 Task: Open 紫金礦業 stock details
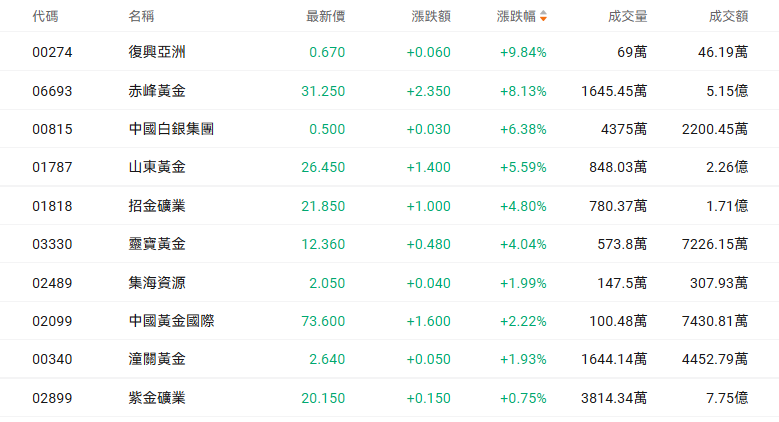(157, 398)
